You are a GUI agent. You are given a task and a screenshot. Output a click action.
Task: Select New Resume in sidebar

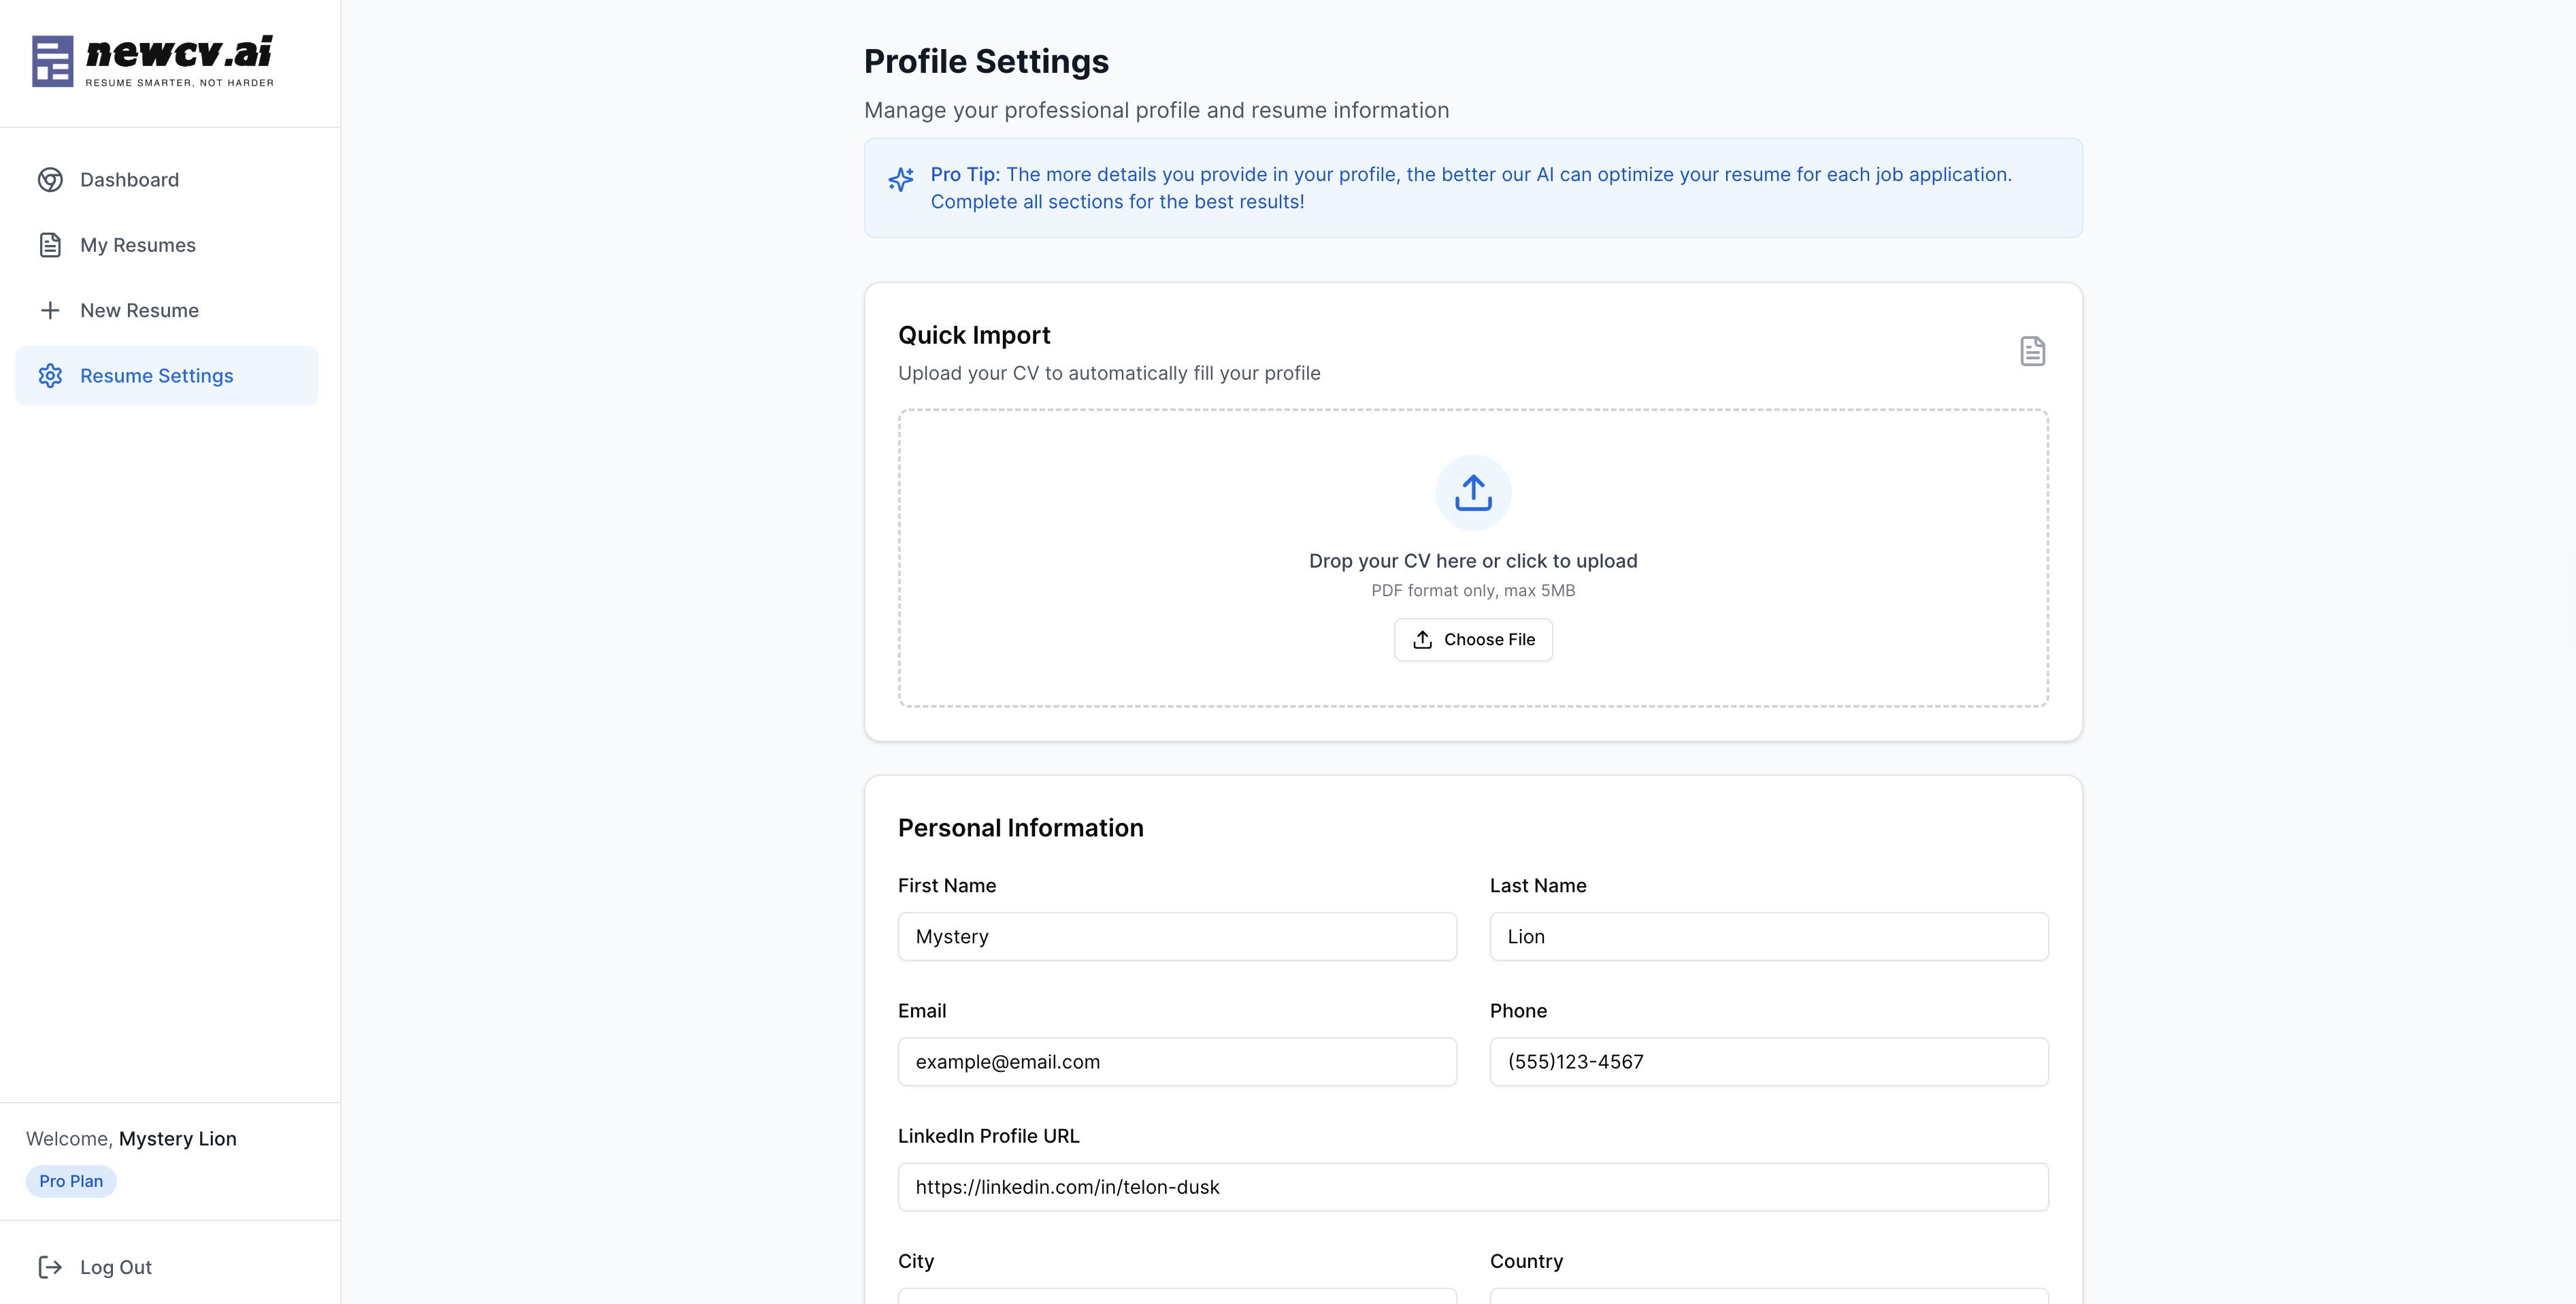tap(139, 310)
